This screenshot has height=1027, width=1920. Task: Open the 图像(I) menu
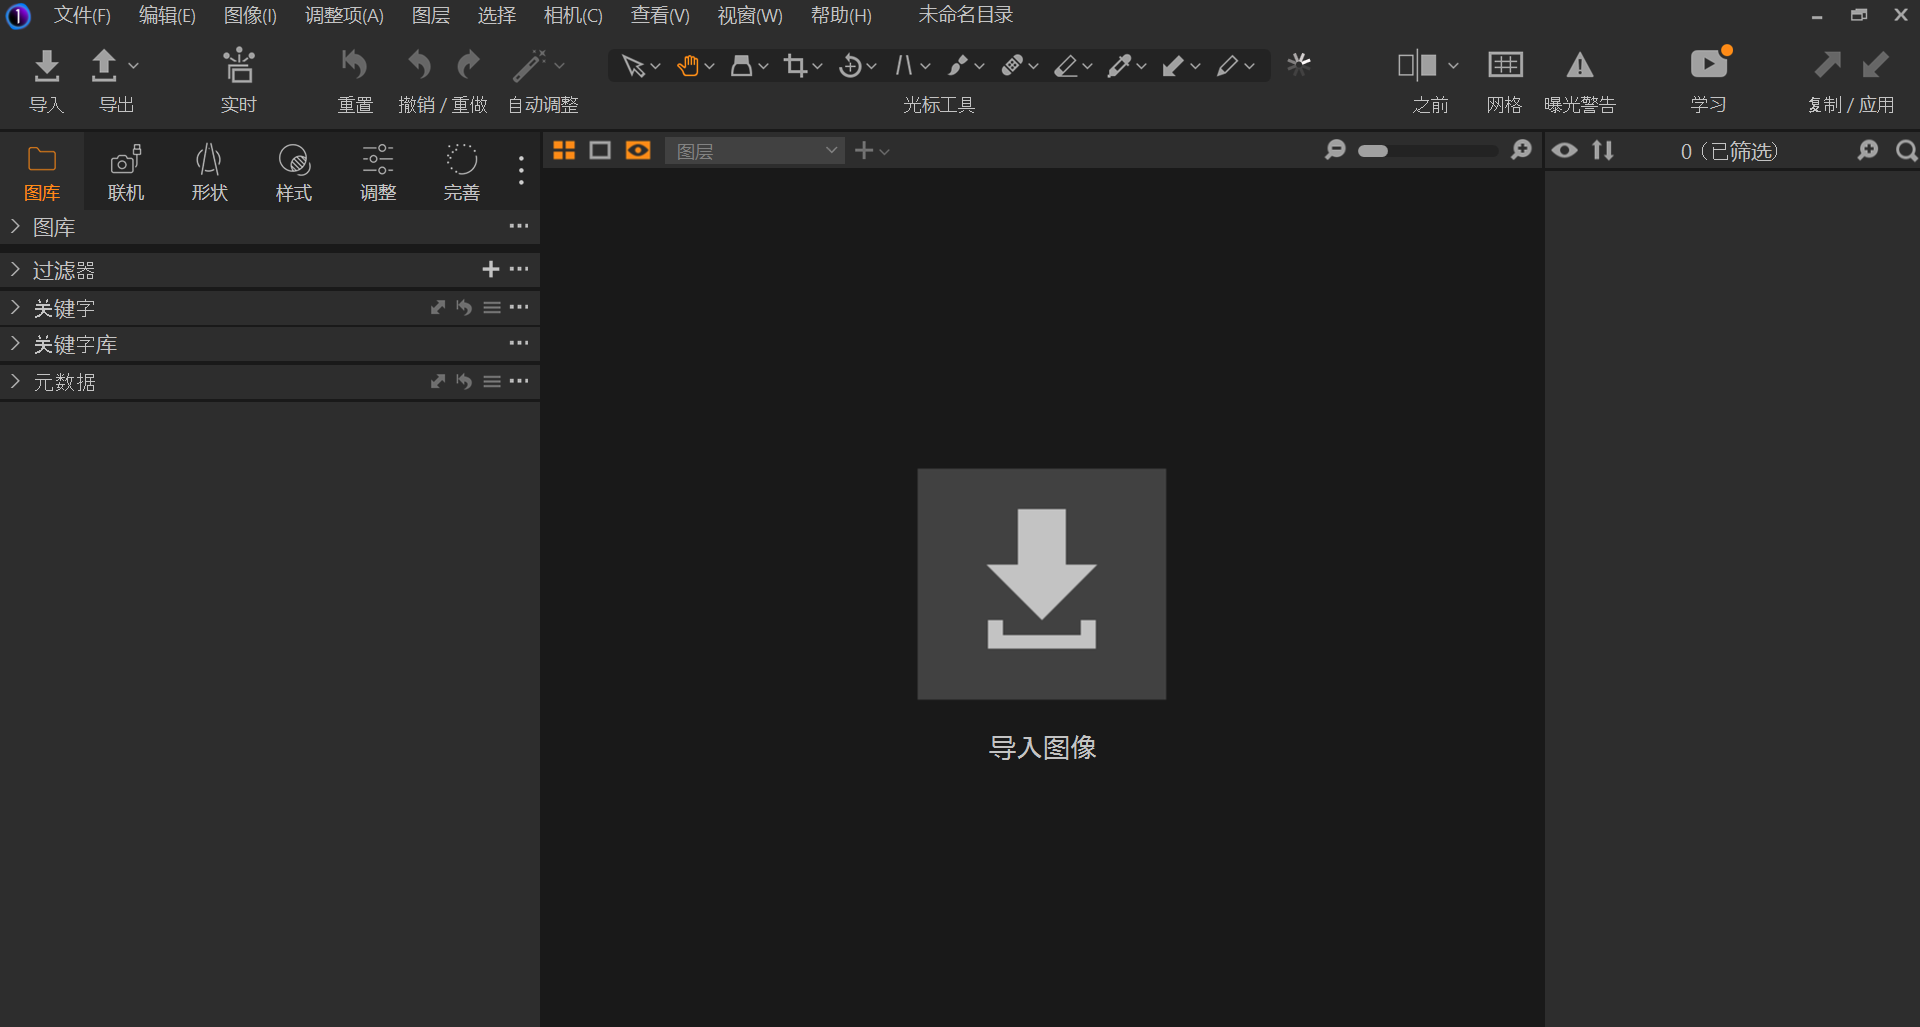pos(250,15)
